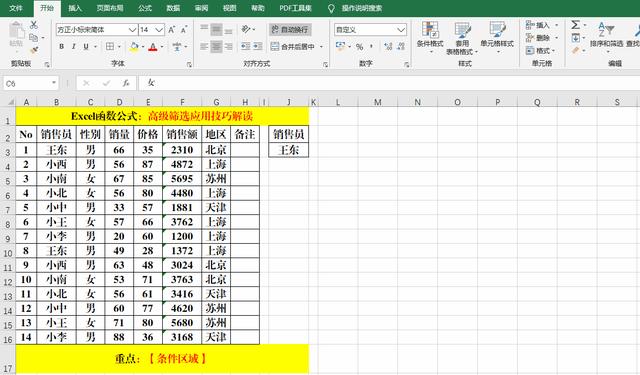Open the font size 14 dropdown
The width and height of the screenshot is (640, 375).
(x=159, y=30)
